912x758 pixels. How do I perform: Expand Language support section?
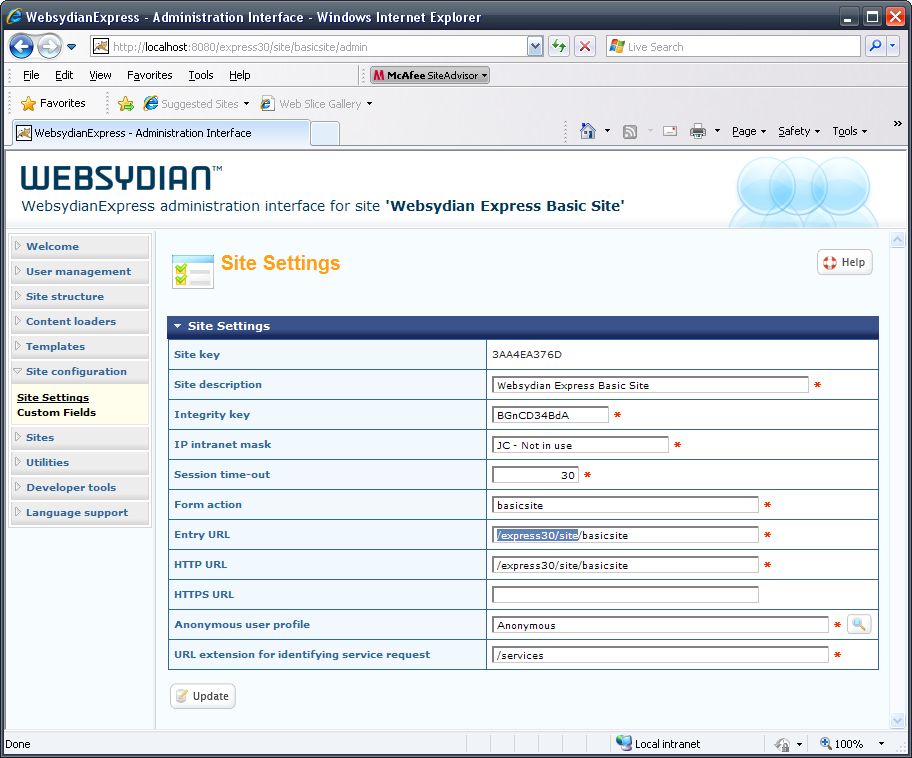click(80, 513)
